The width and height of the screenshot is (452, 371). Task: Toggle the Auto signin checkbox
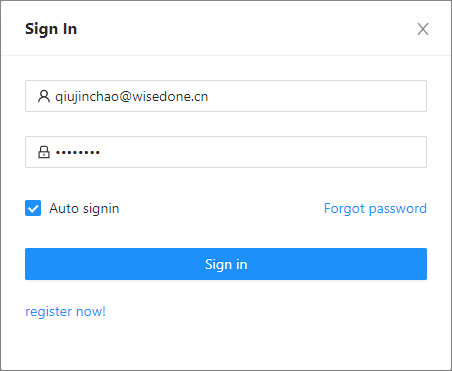[33, 208]
